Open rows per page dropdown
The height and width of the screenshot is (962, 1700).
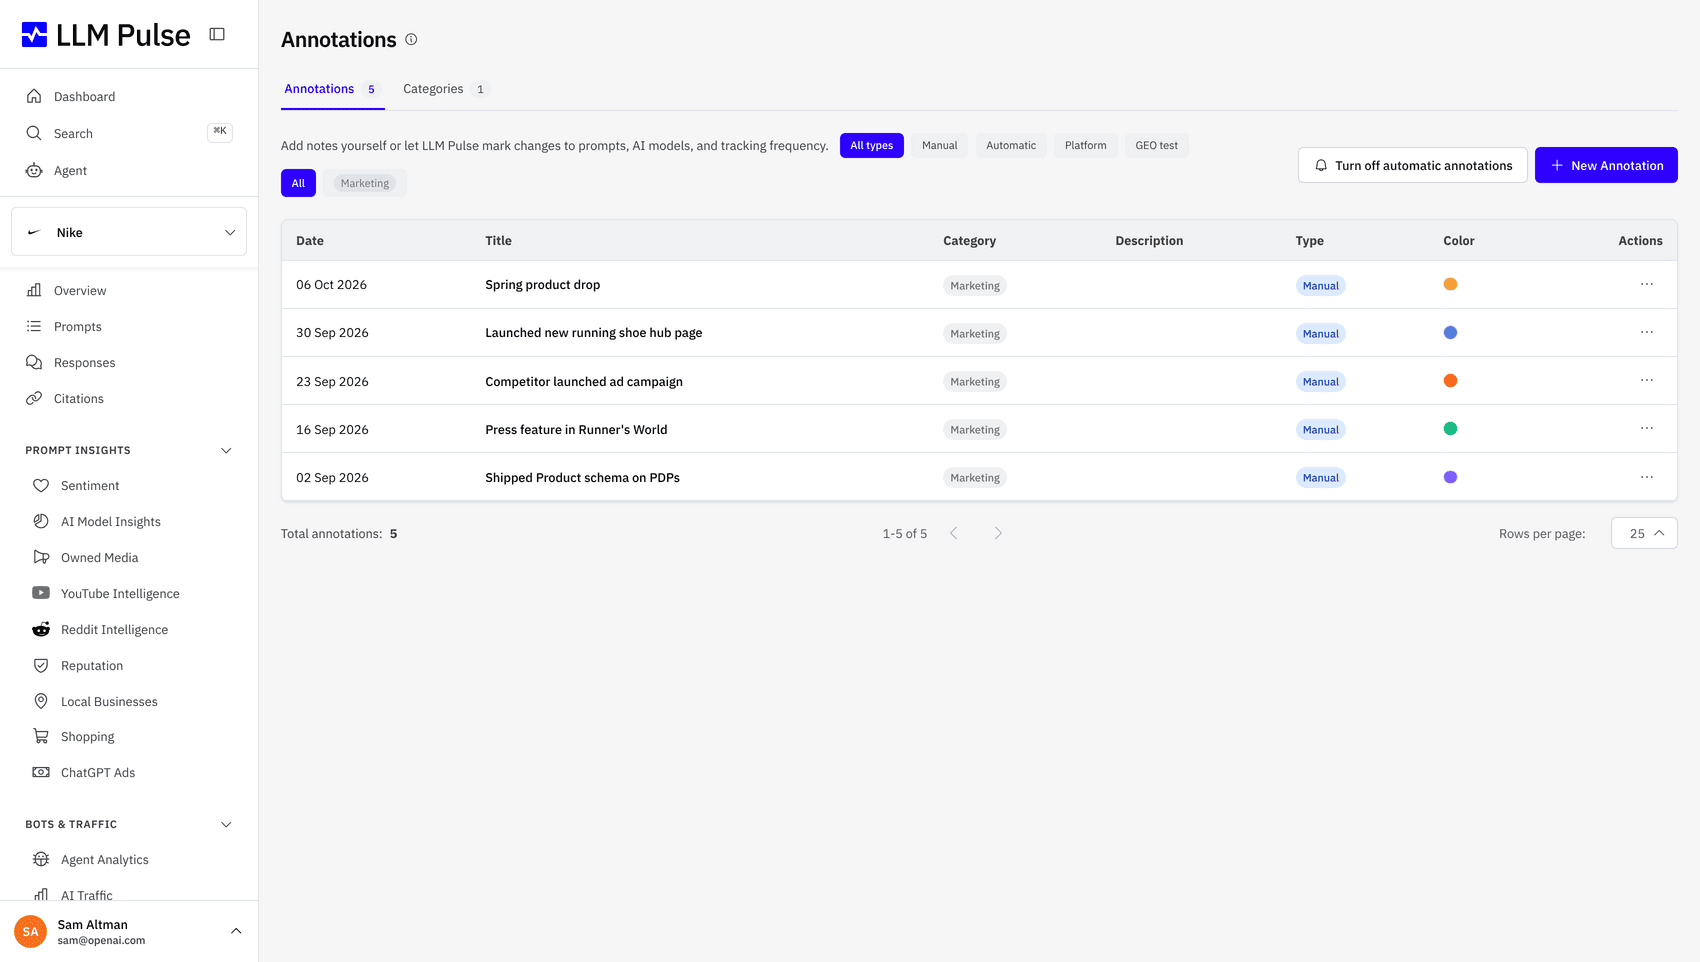point(1644,533)
